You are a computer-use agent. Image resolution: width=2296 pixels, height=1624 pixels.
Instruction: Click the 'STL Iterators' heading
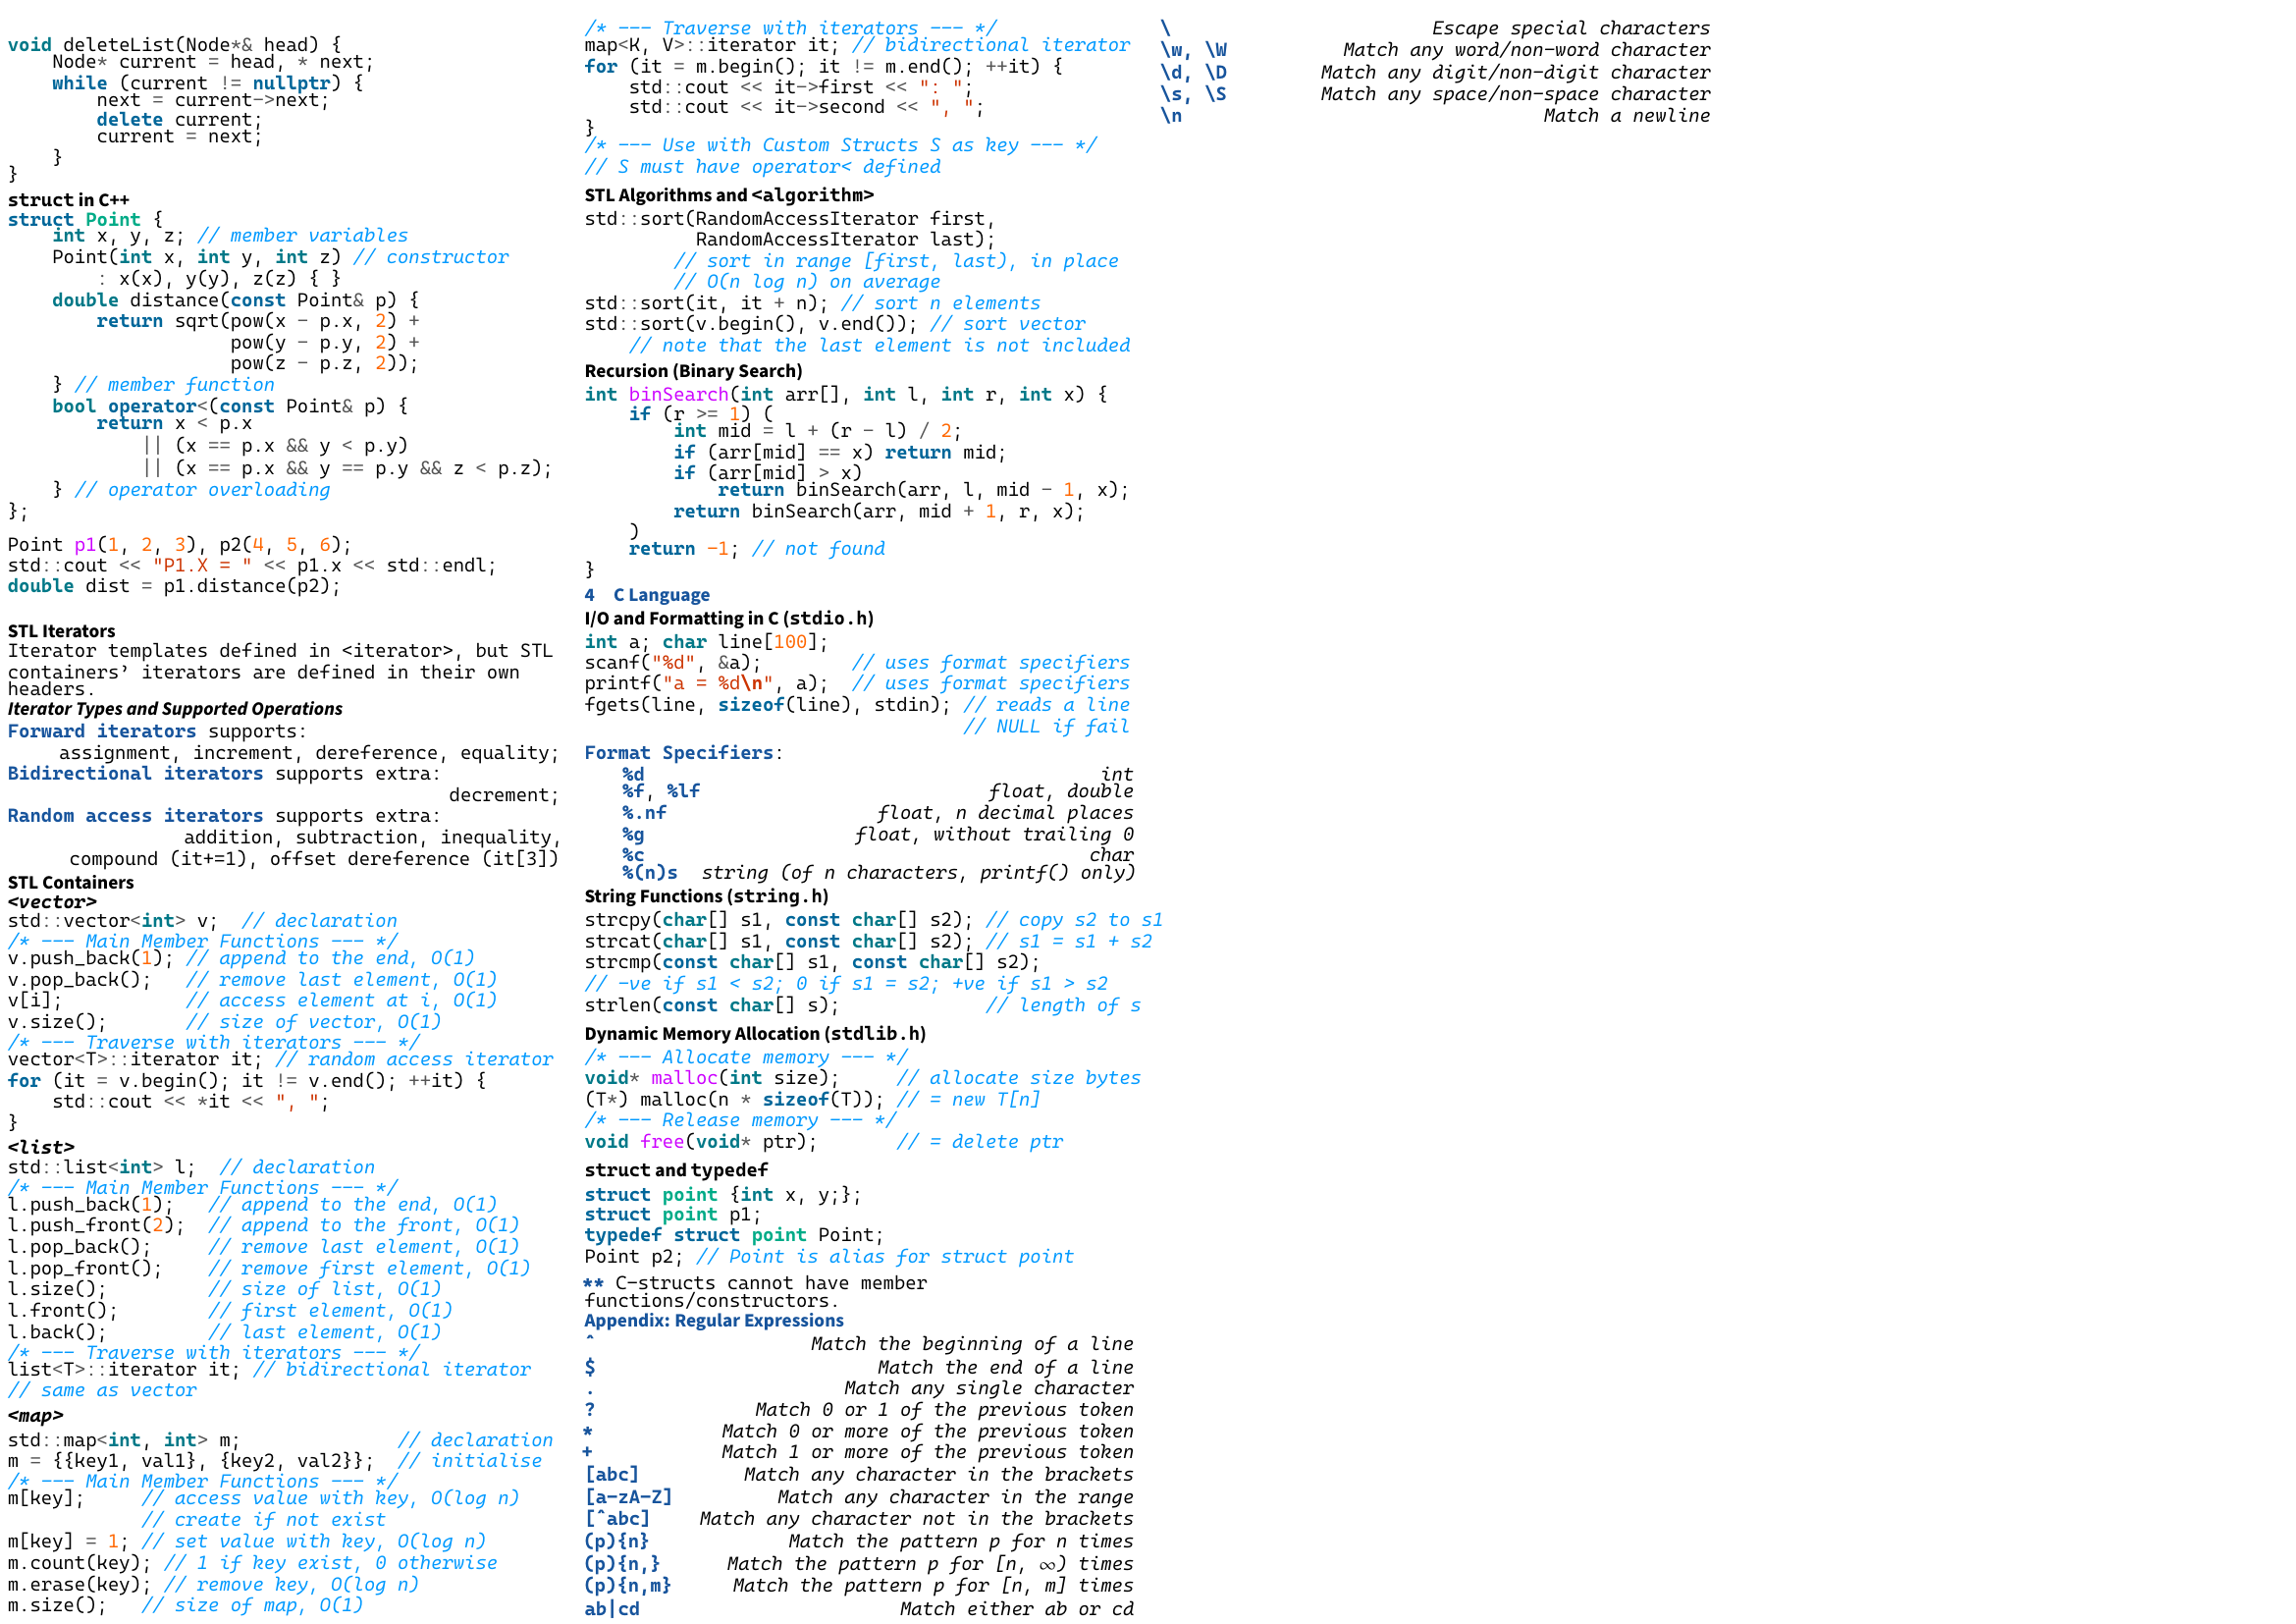61,631
